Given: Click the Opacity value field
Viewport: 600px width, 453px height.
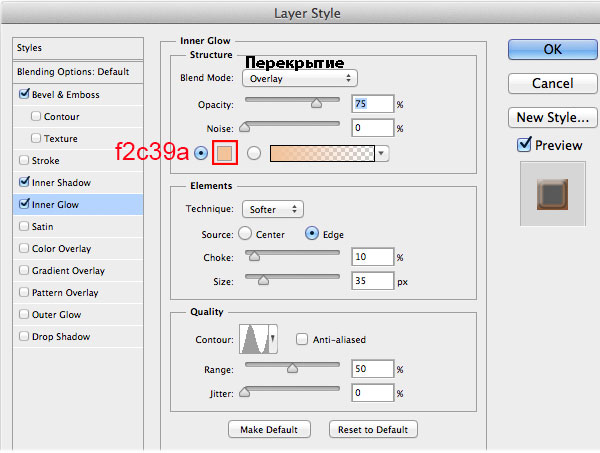Looking at the screenshot, I should 372,104.
